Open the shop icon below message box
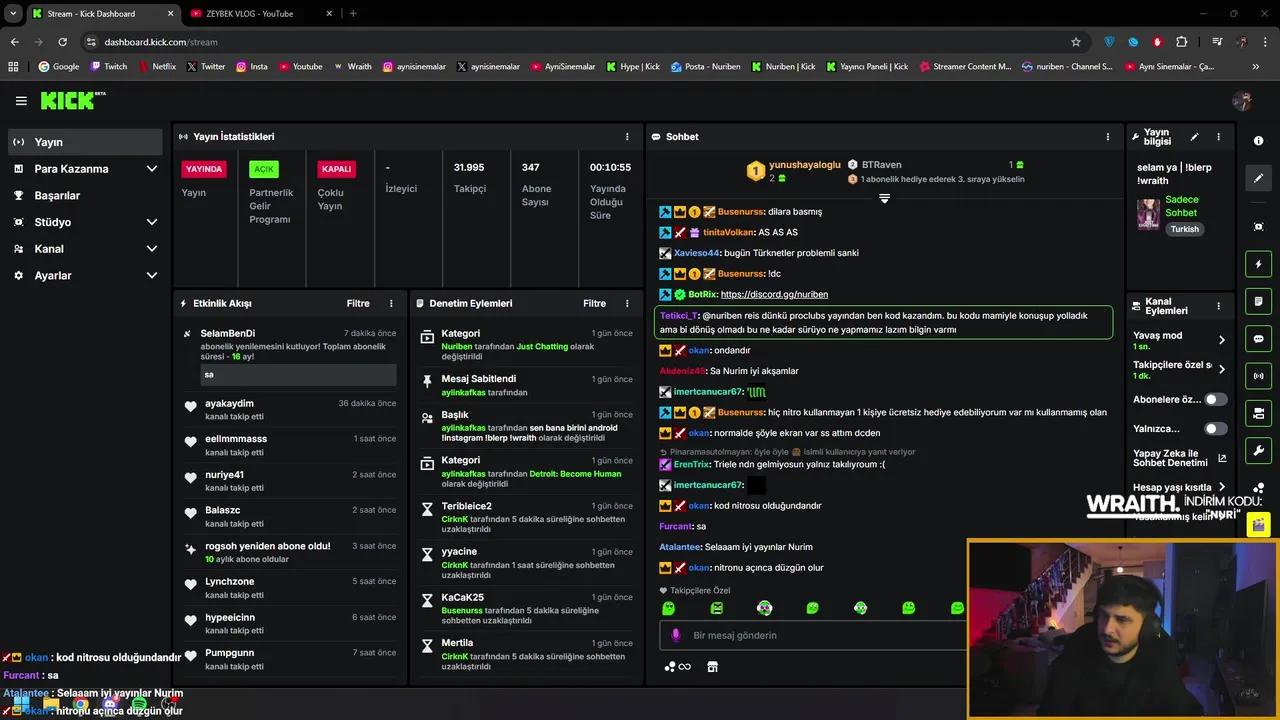 712,667
